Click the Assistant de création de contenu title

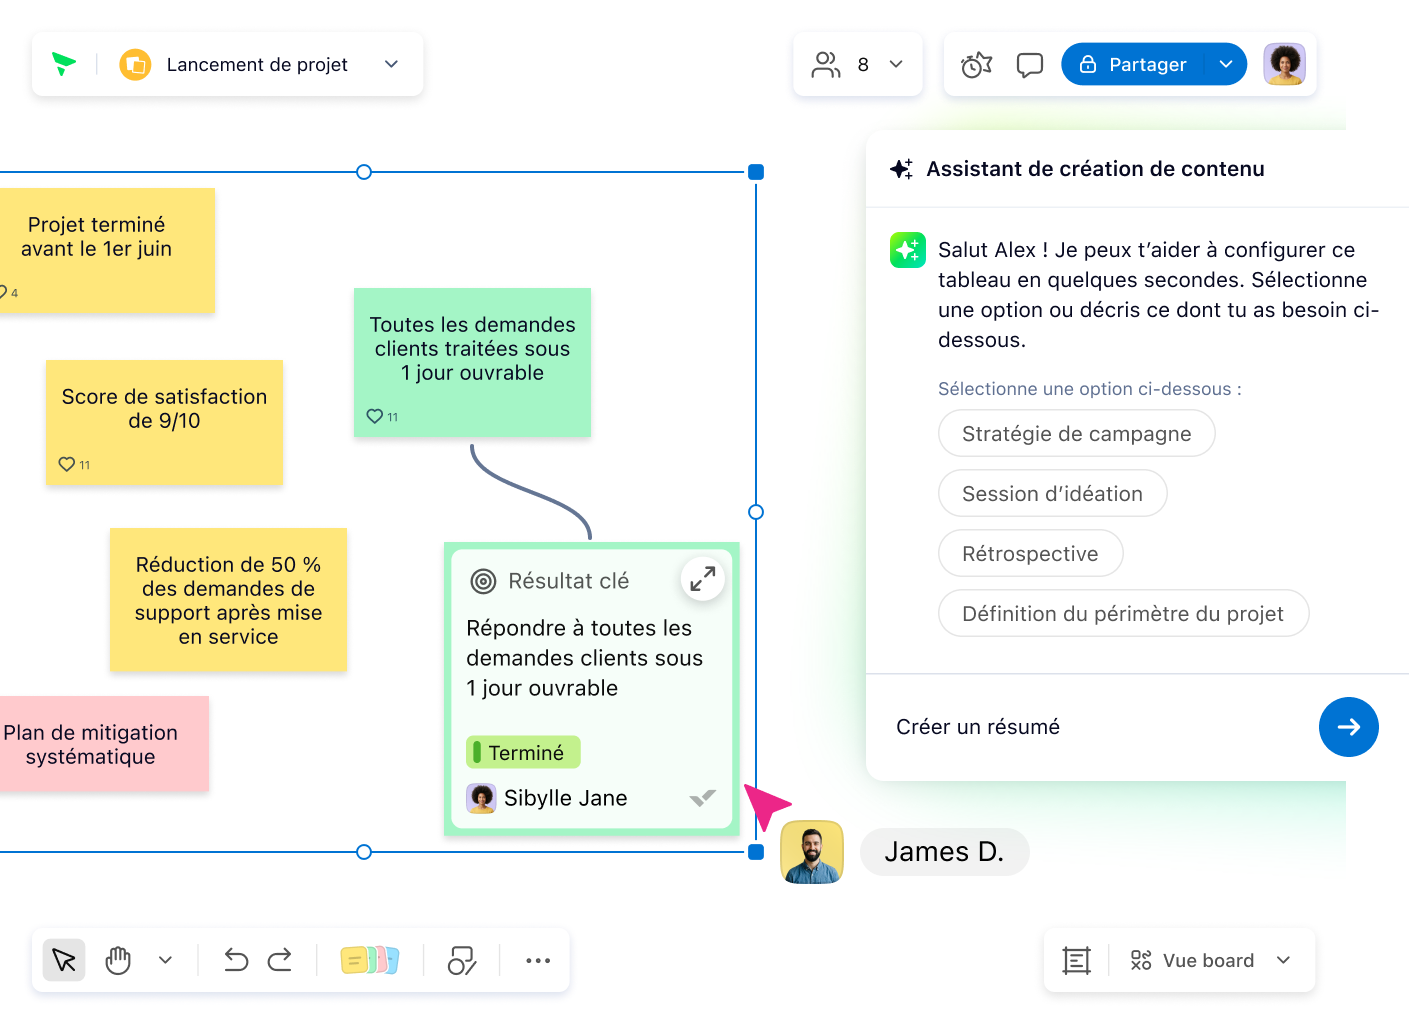(x=1095, y=169)
